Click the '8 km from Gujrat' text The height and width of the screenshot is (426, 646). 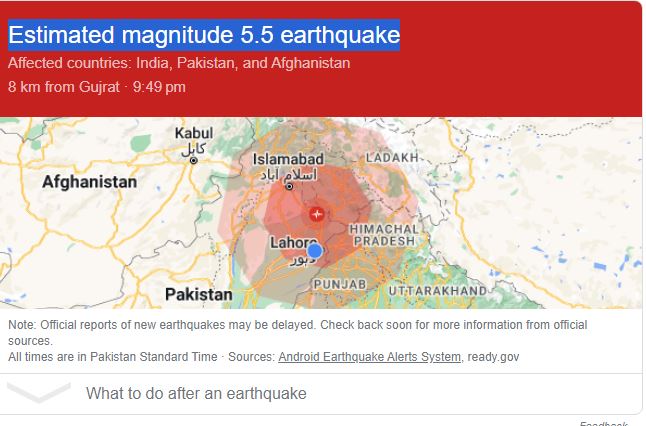63,87
